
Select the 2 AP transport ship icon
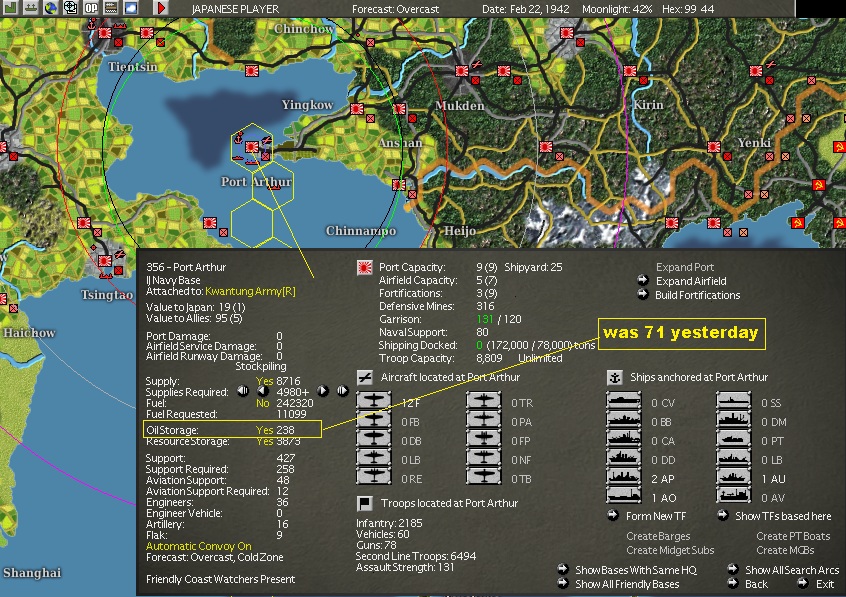[624, 478]
